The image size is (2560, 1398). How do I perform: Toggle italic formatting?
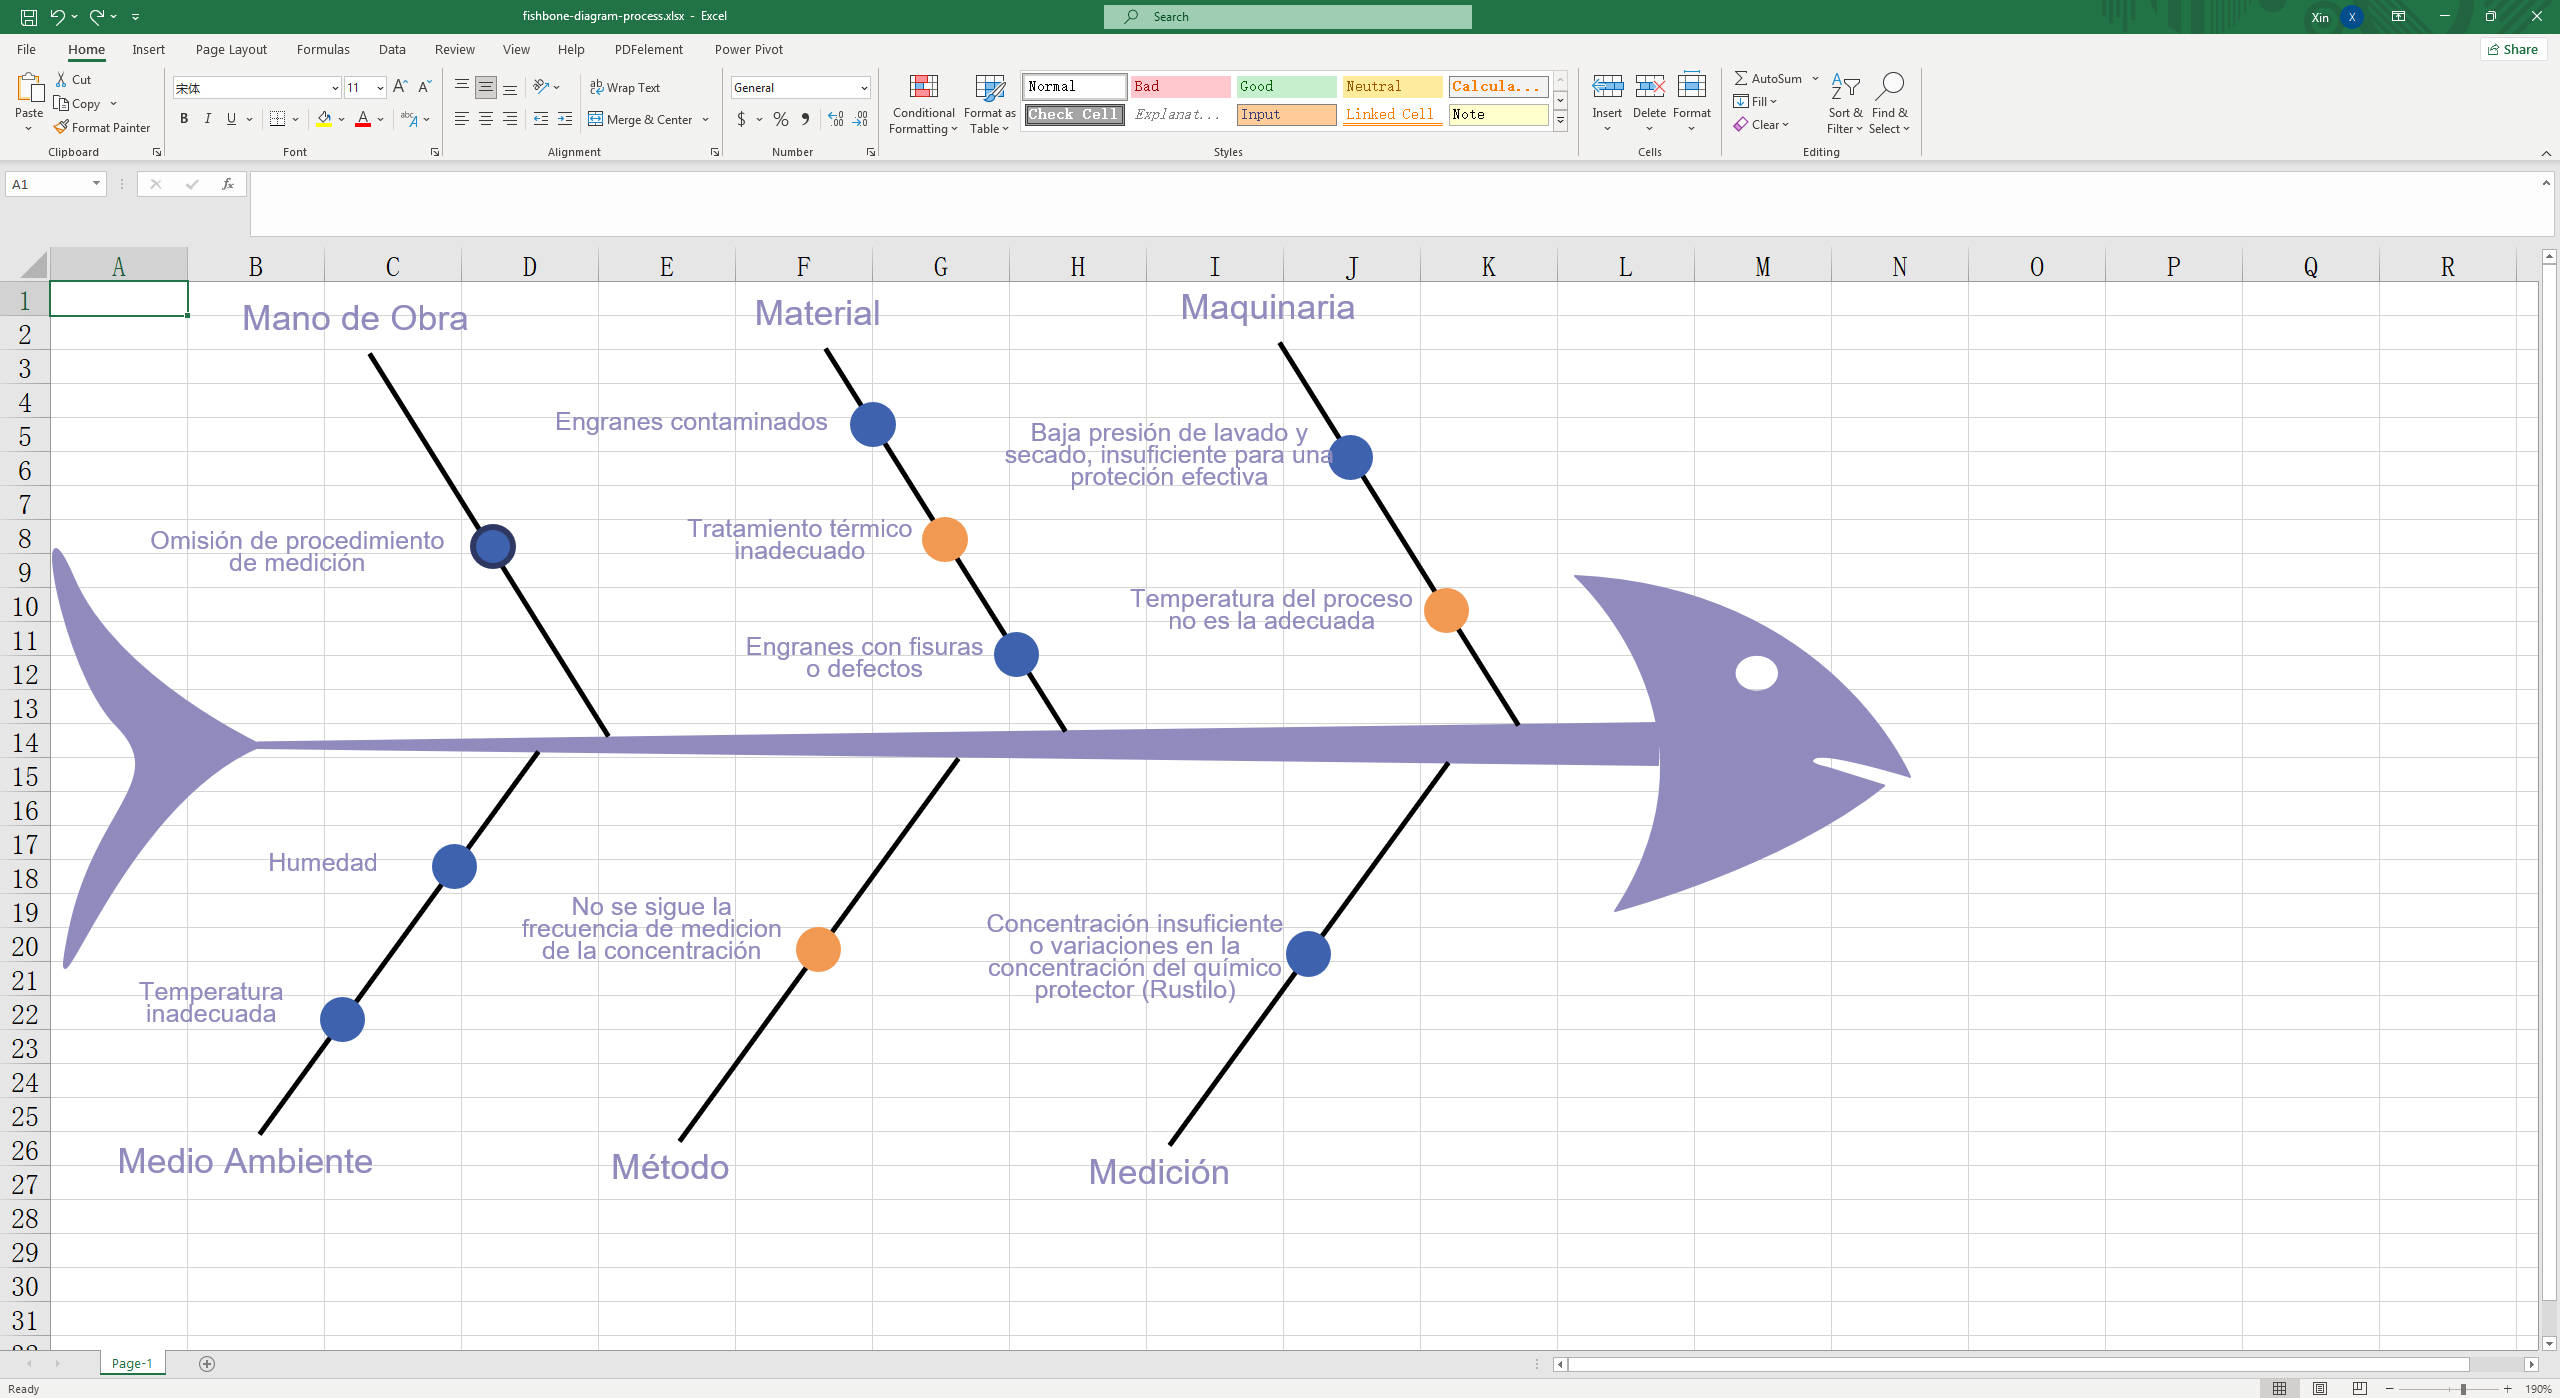(207, 119)
